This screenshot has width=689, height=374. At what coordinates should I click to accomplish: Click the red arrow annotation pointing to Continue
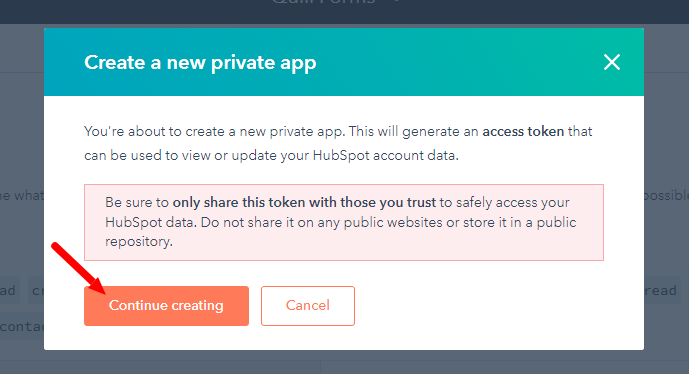[x=78, y=268]
